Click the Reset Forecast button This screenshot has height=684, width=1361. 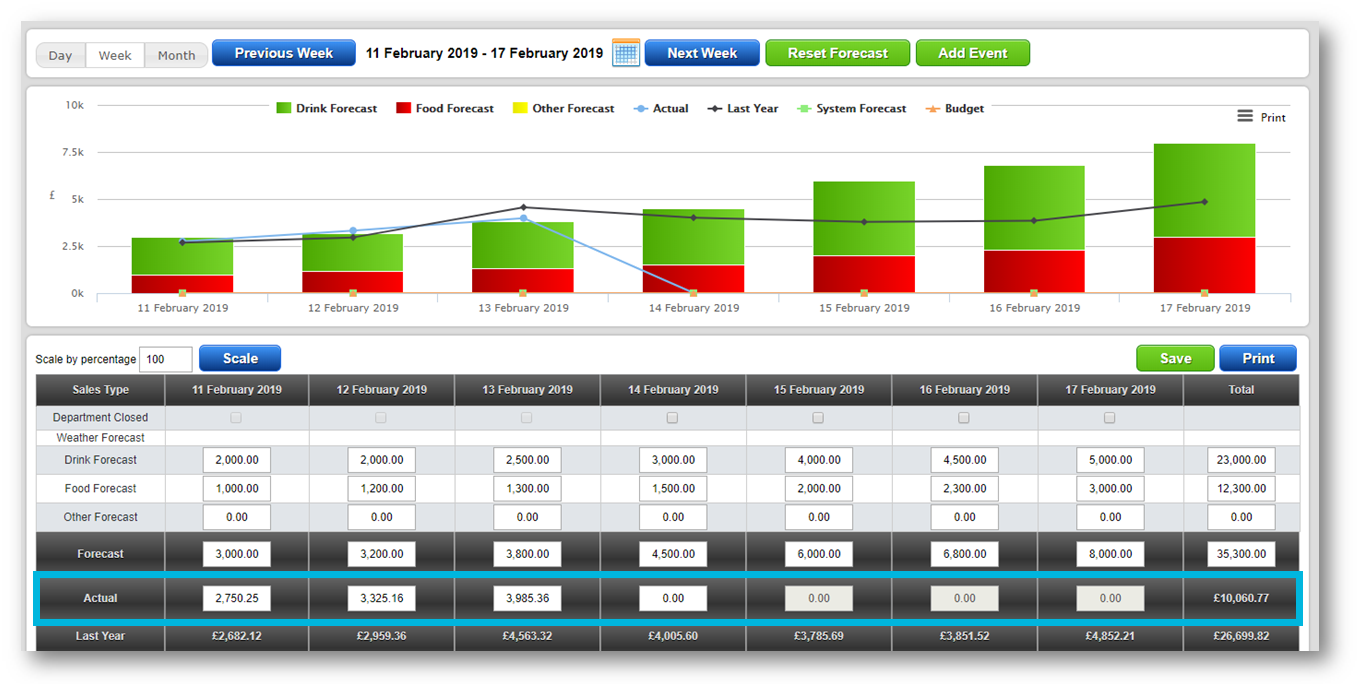point(837,53)
